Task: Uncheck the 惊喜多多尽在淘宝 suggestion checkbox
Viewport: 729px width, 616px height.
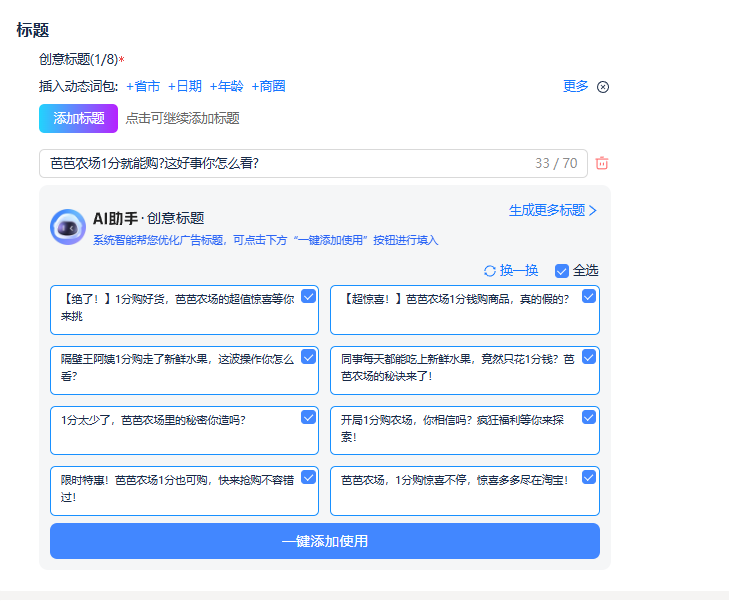Action: 589,477
